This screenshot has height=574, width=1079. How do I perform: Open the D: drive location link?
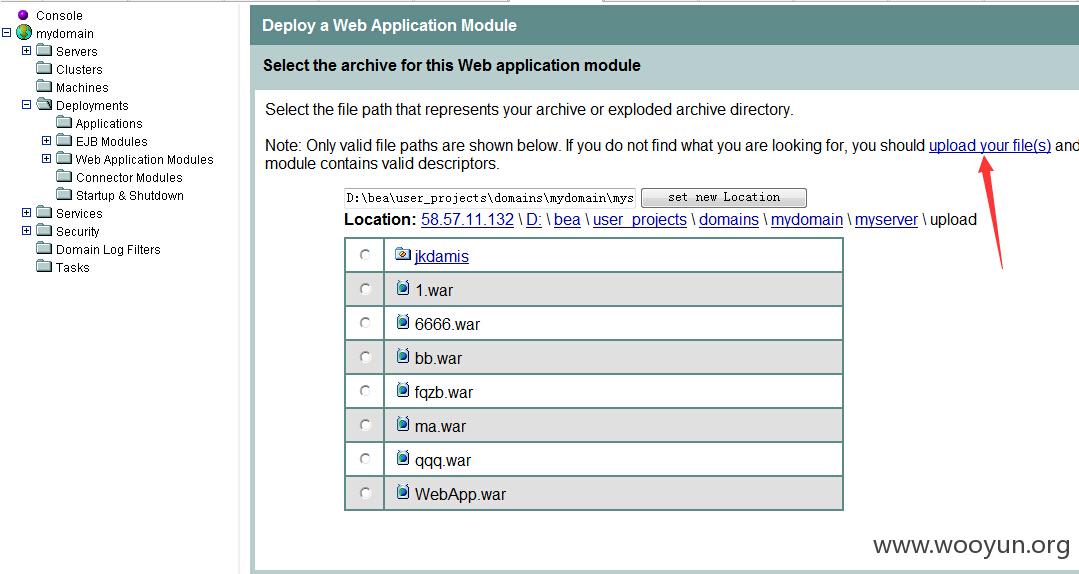[534, 220]
